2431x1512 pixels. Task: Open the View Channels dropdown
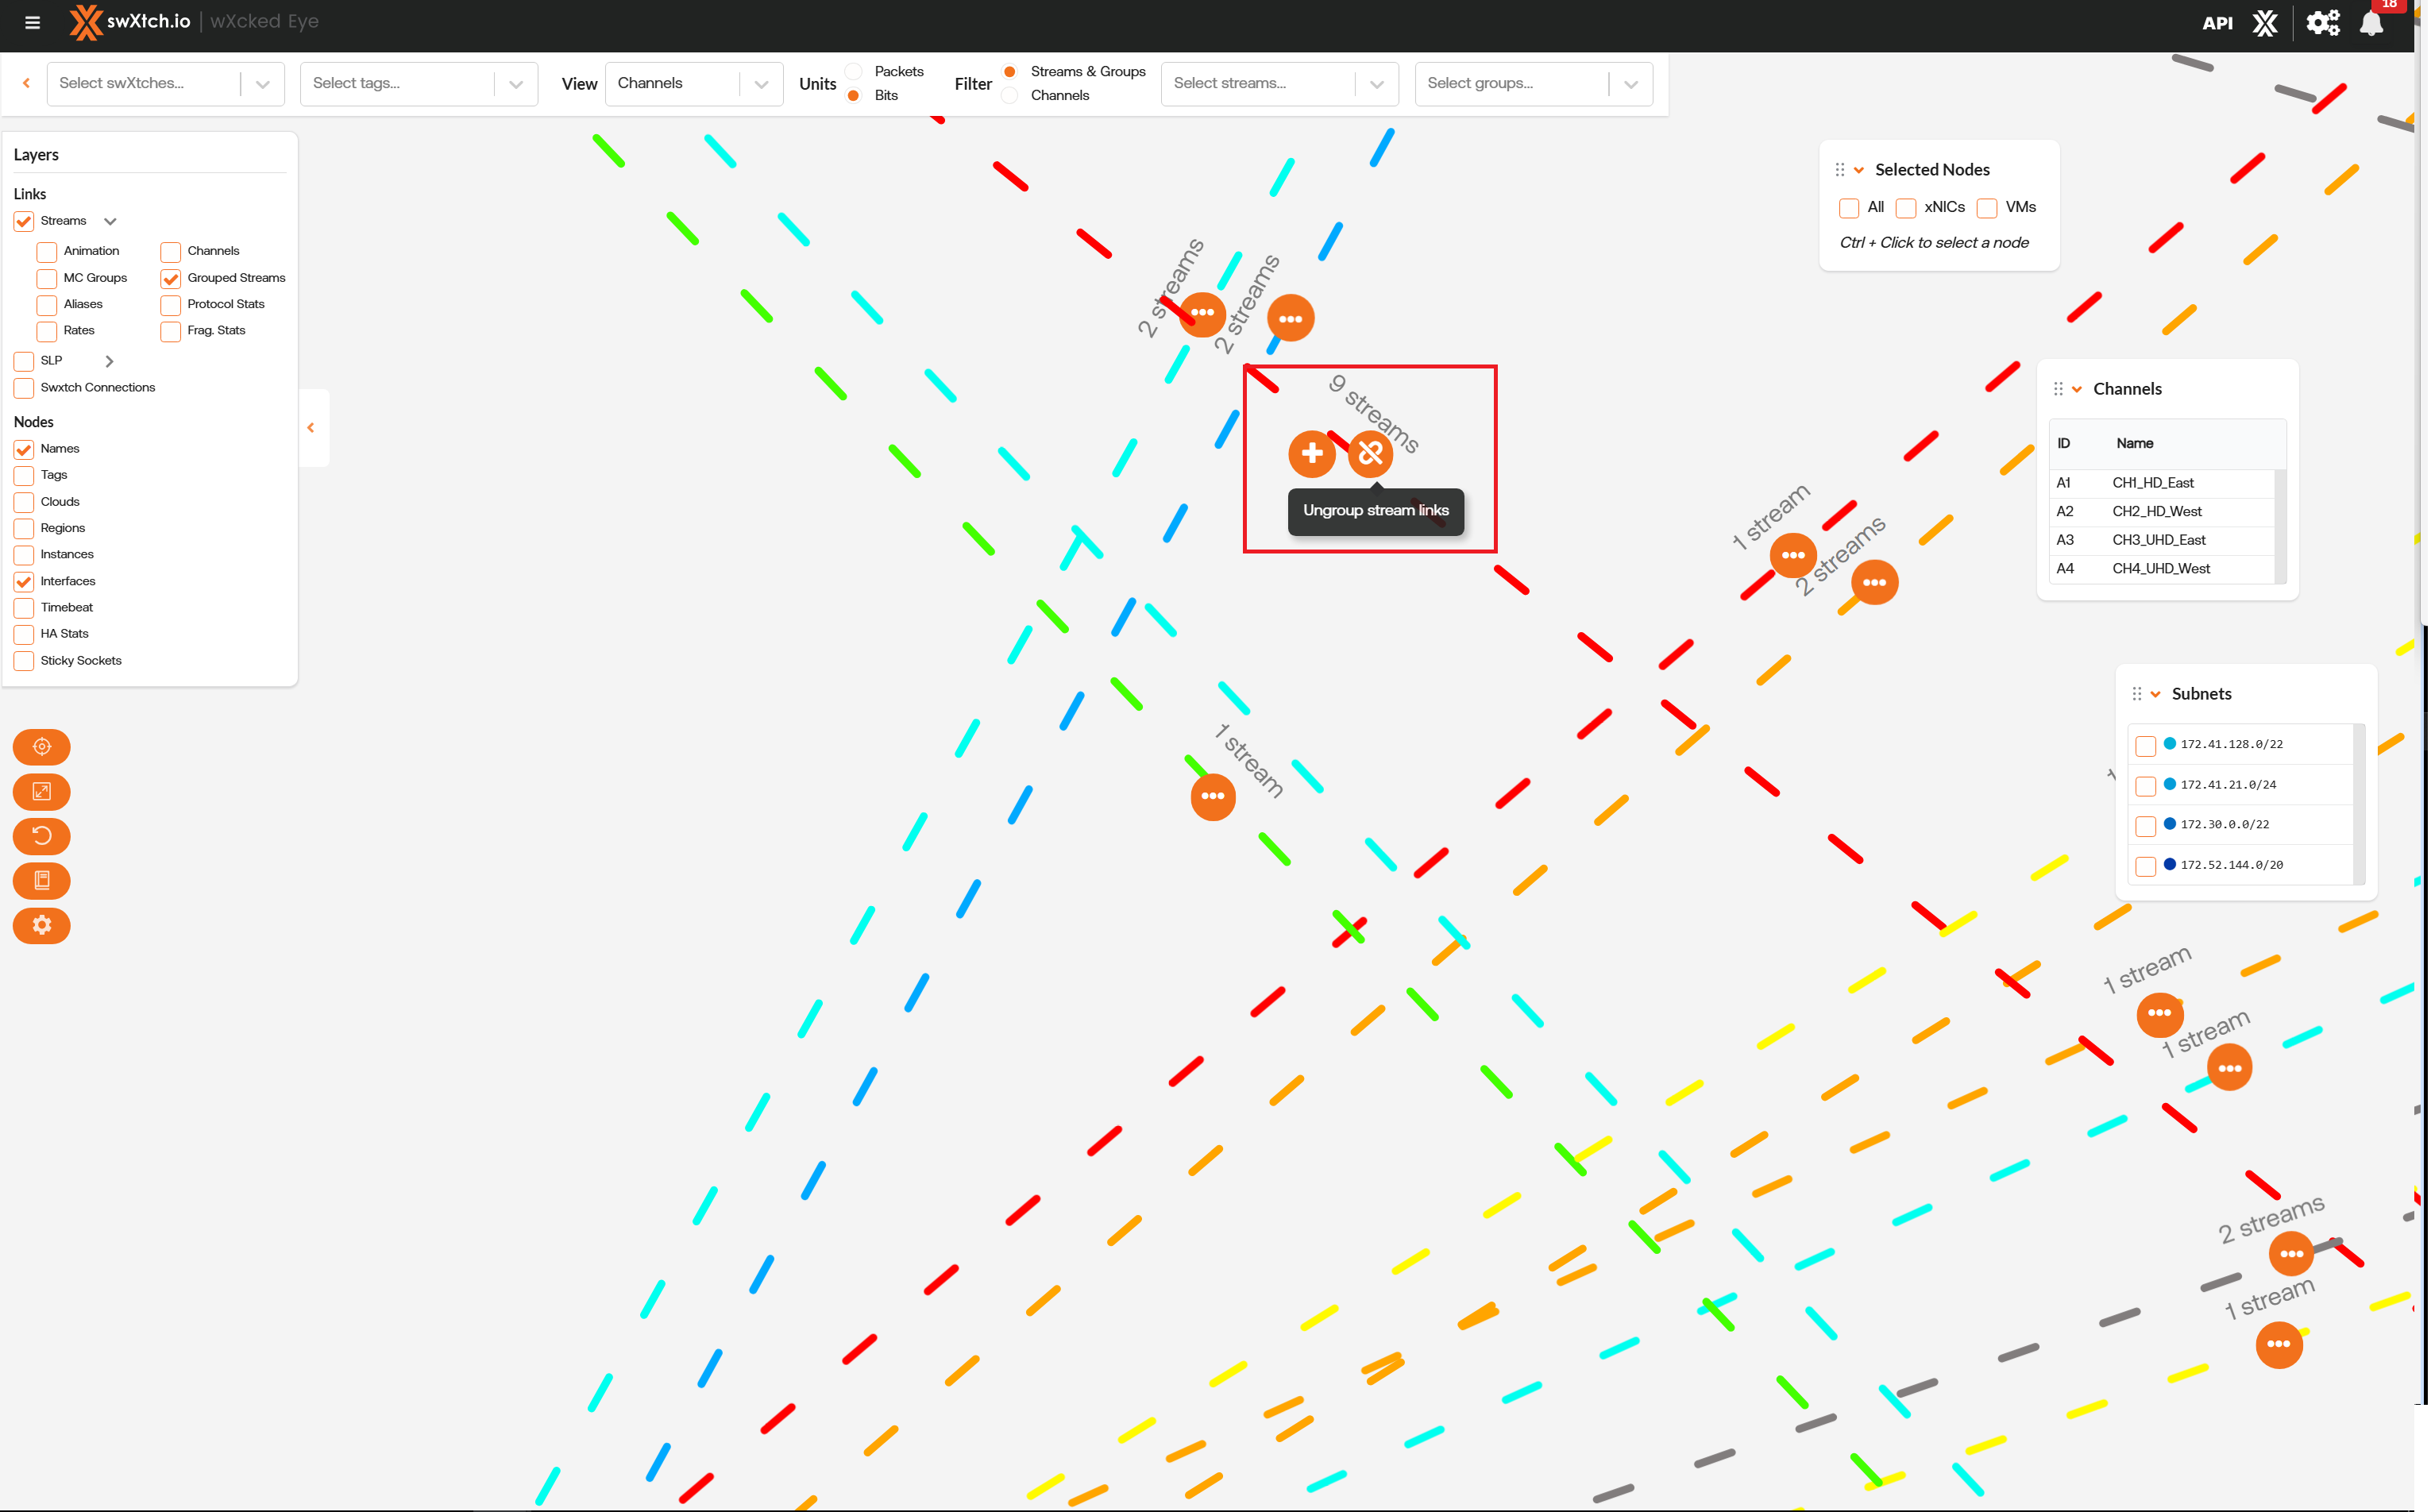(x=693, y=84)
